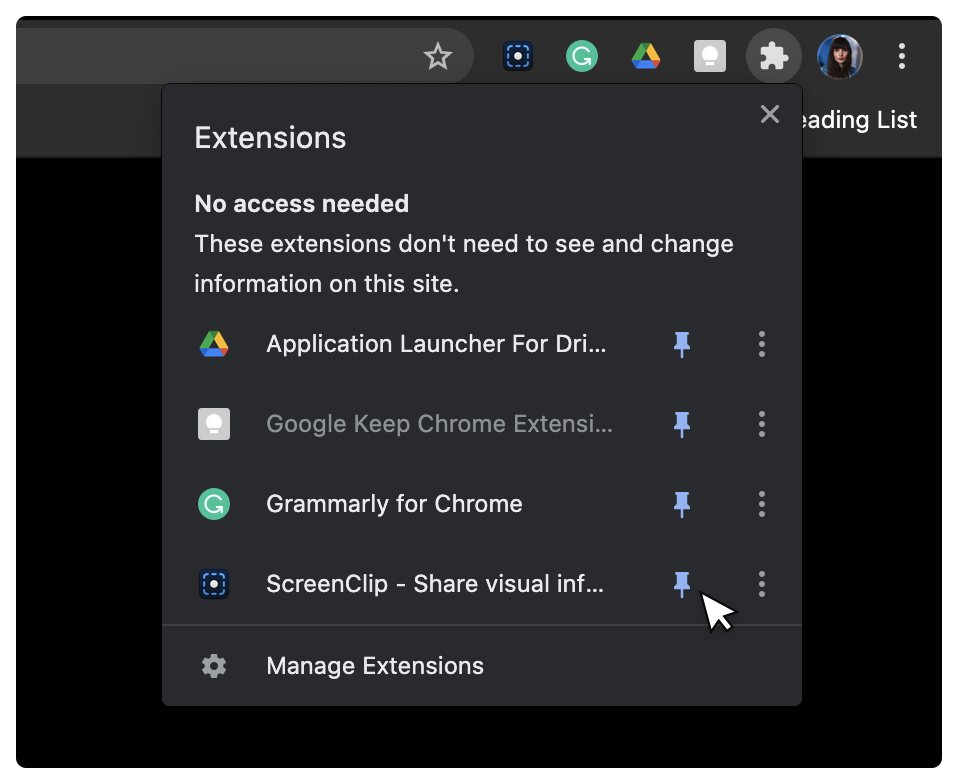Open more actions for Google Keep extension

click(x=762, y=424)
